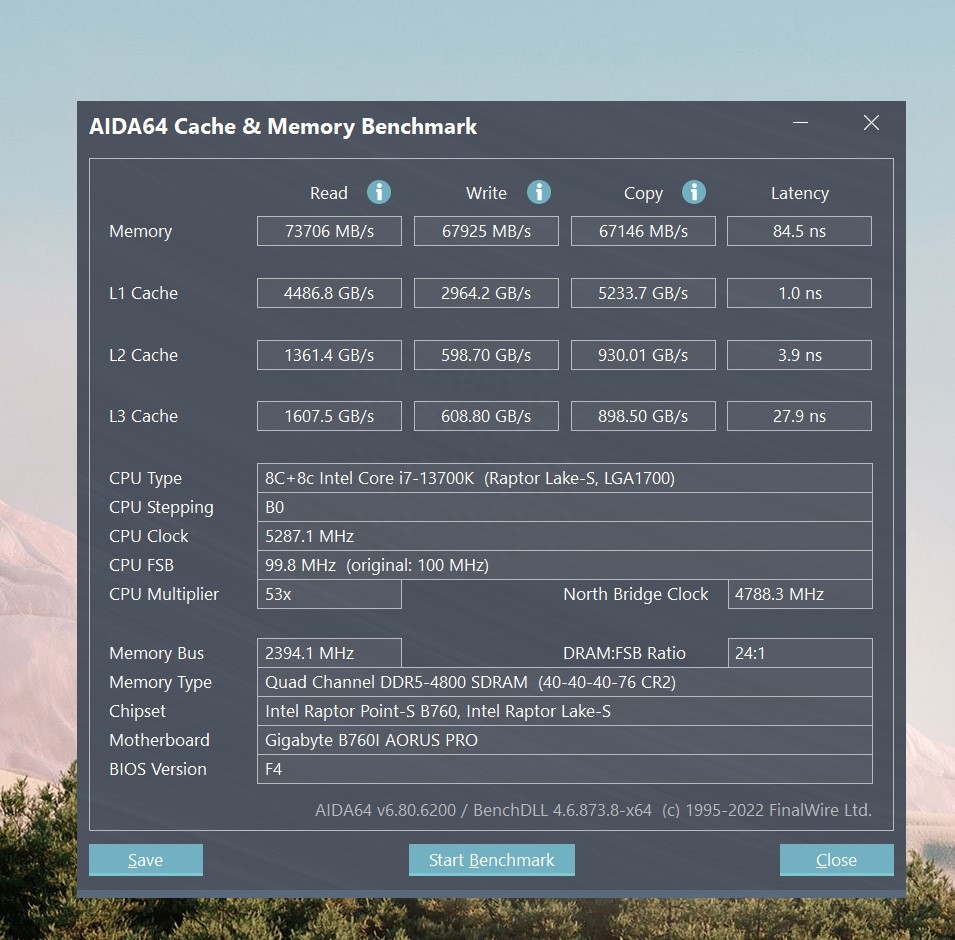Viewport: 955px width, 940px height.
Task: Click BIOS Version value F4
Action: (x=565, y=769)
